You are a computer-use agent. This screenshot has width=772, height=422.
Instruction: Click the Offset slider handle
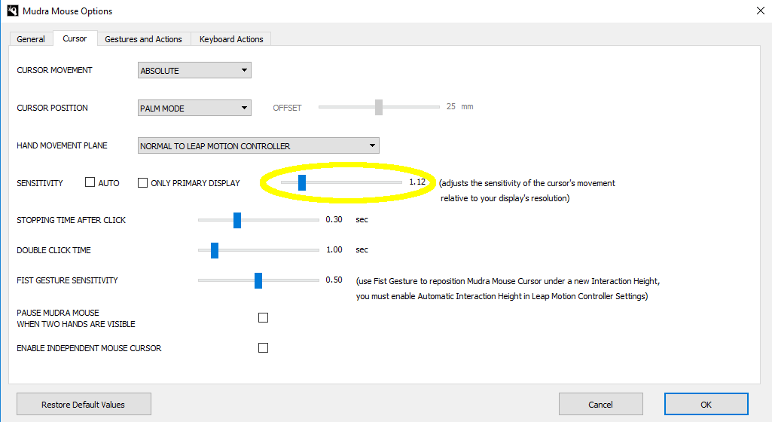coord(379,107)
